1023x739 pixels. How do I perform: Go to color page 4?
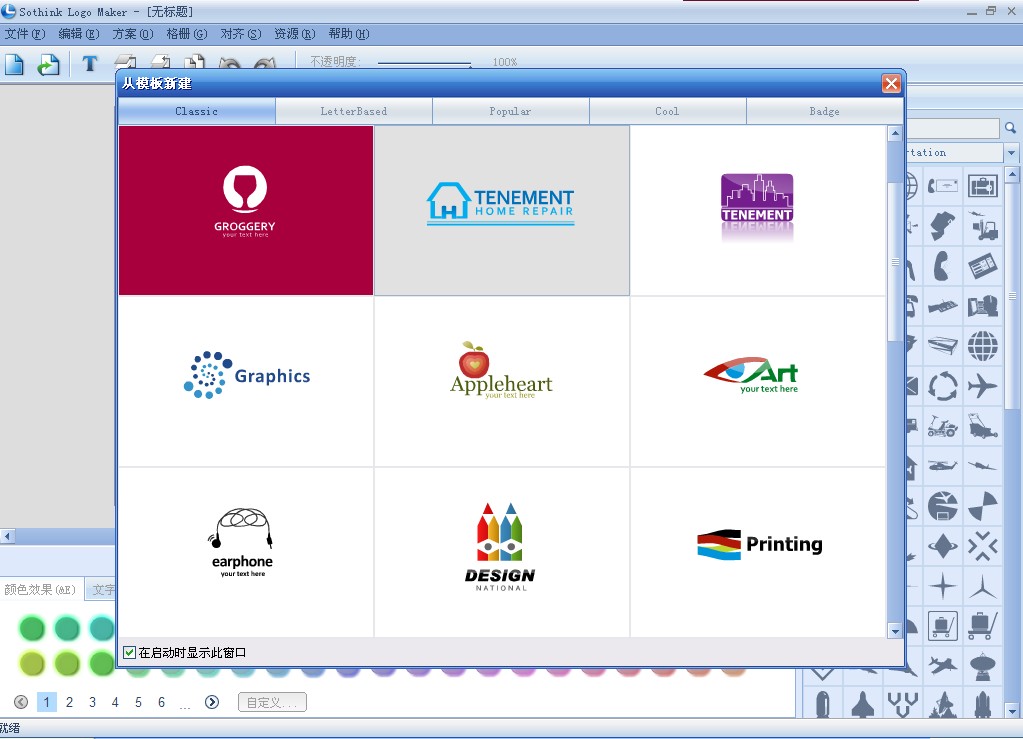pyautogui.click(x=115, y=702)
